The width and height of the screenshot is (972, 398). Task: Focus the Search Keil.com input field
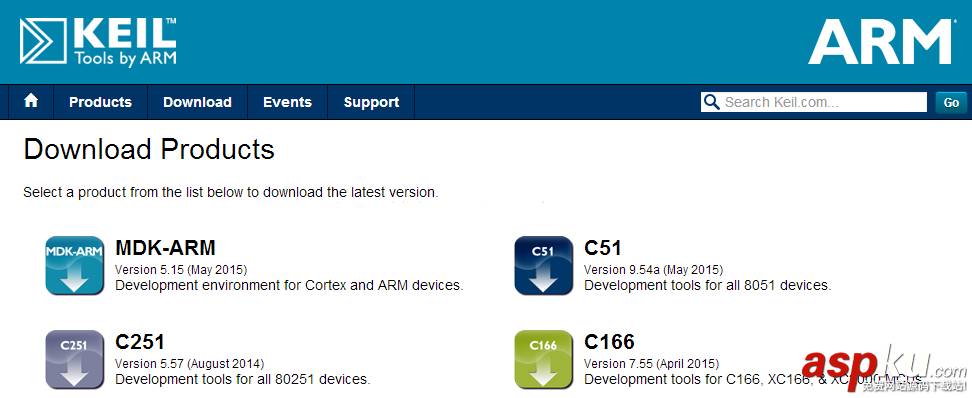(814, 102)
